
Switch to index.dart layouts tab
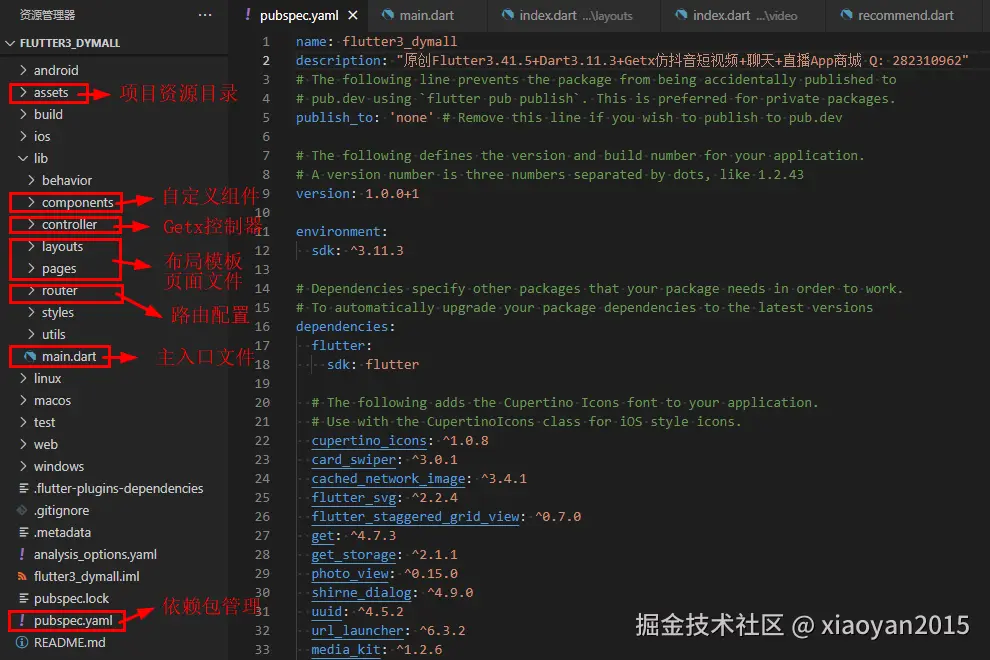click(575, 15)
